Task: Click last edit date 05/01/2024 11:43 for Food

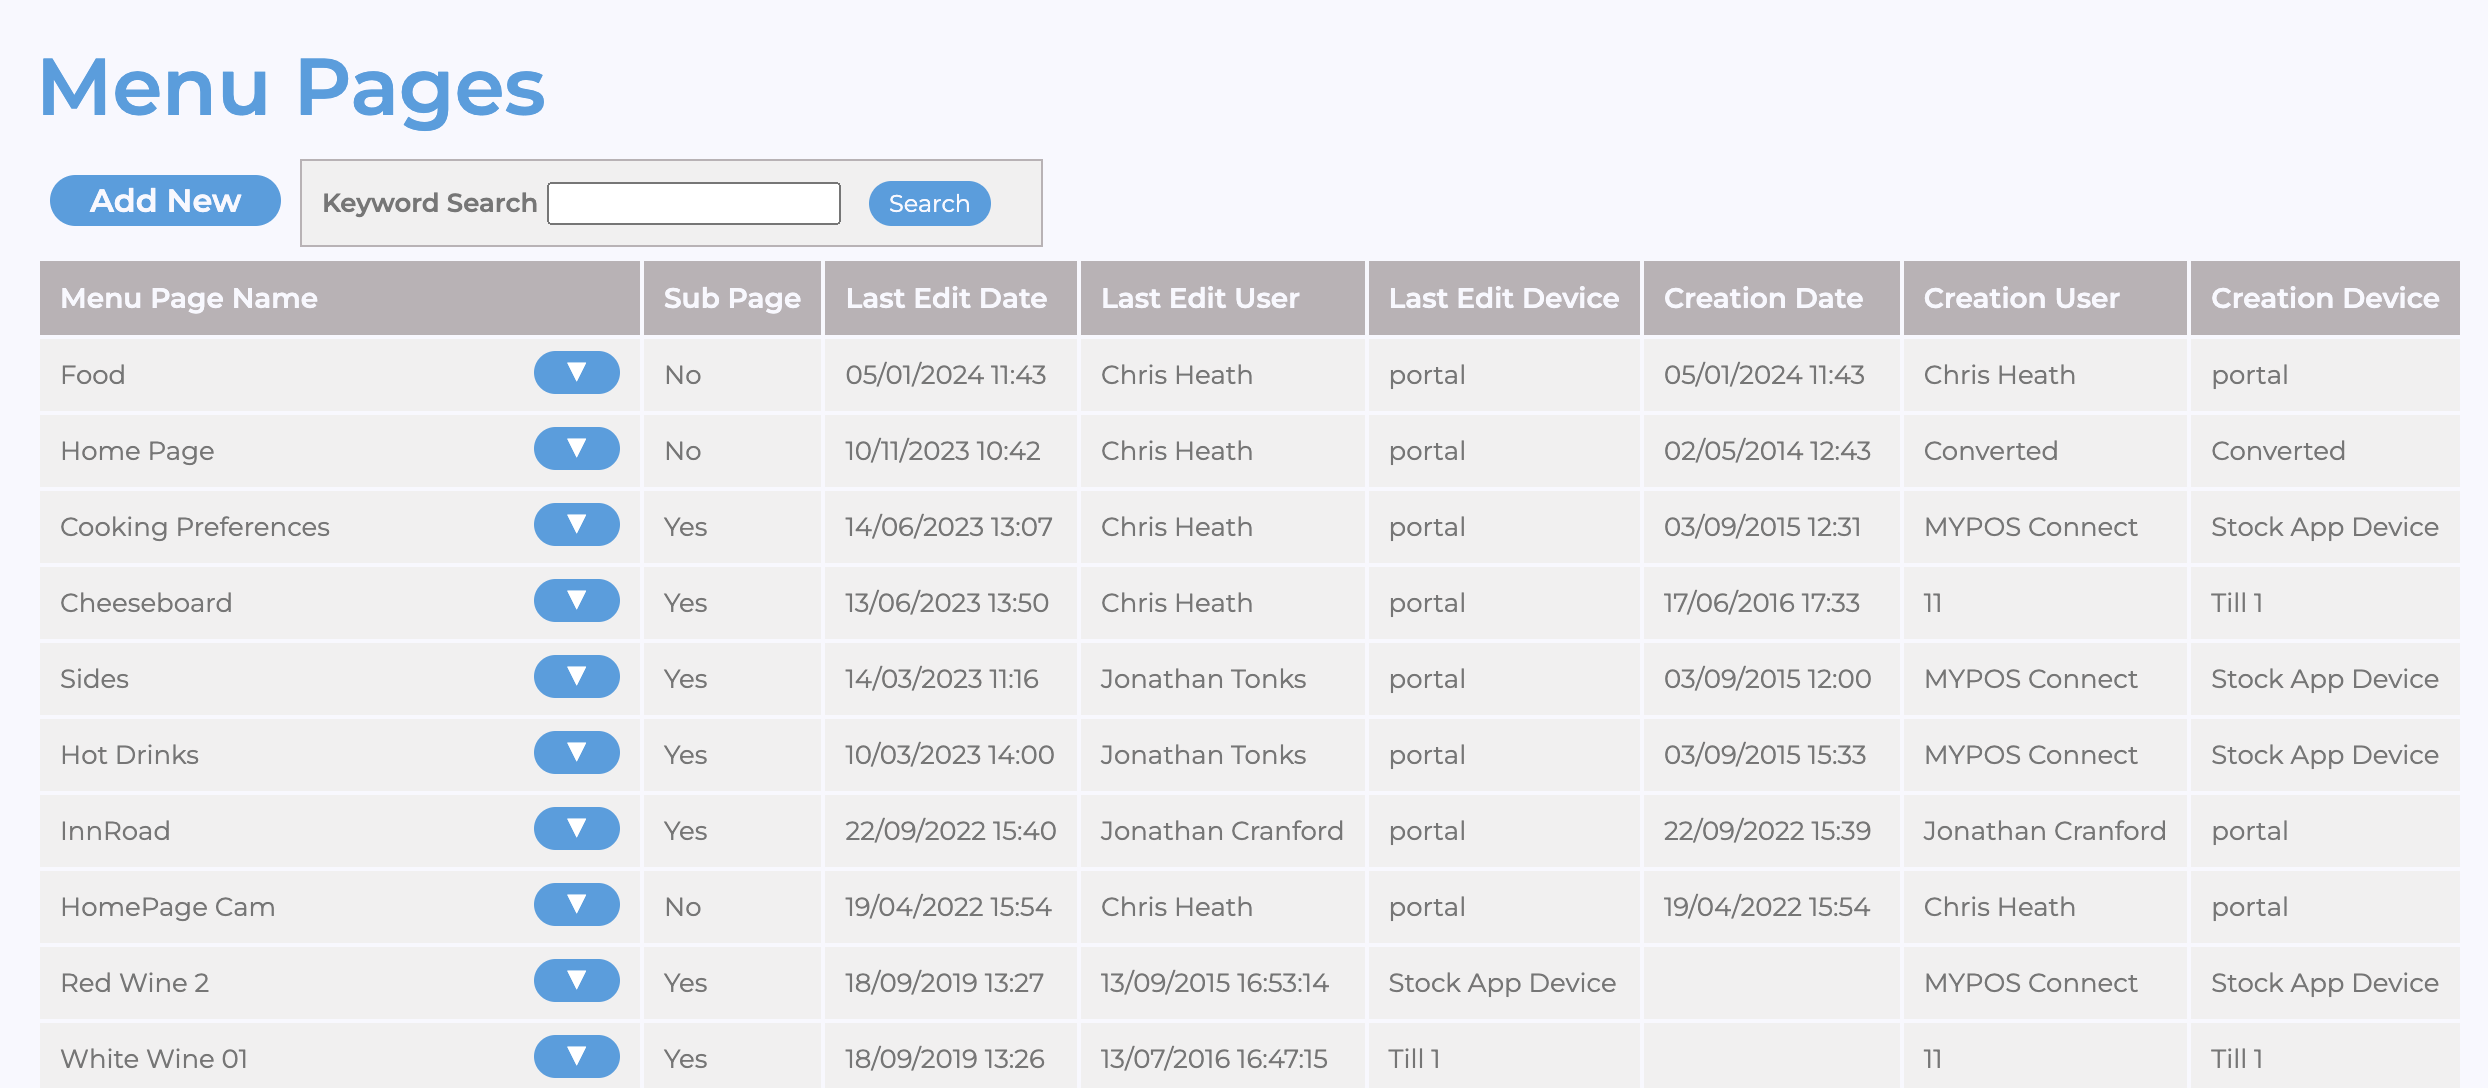Action: 946,375
